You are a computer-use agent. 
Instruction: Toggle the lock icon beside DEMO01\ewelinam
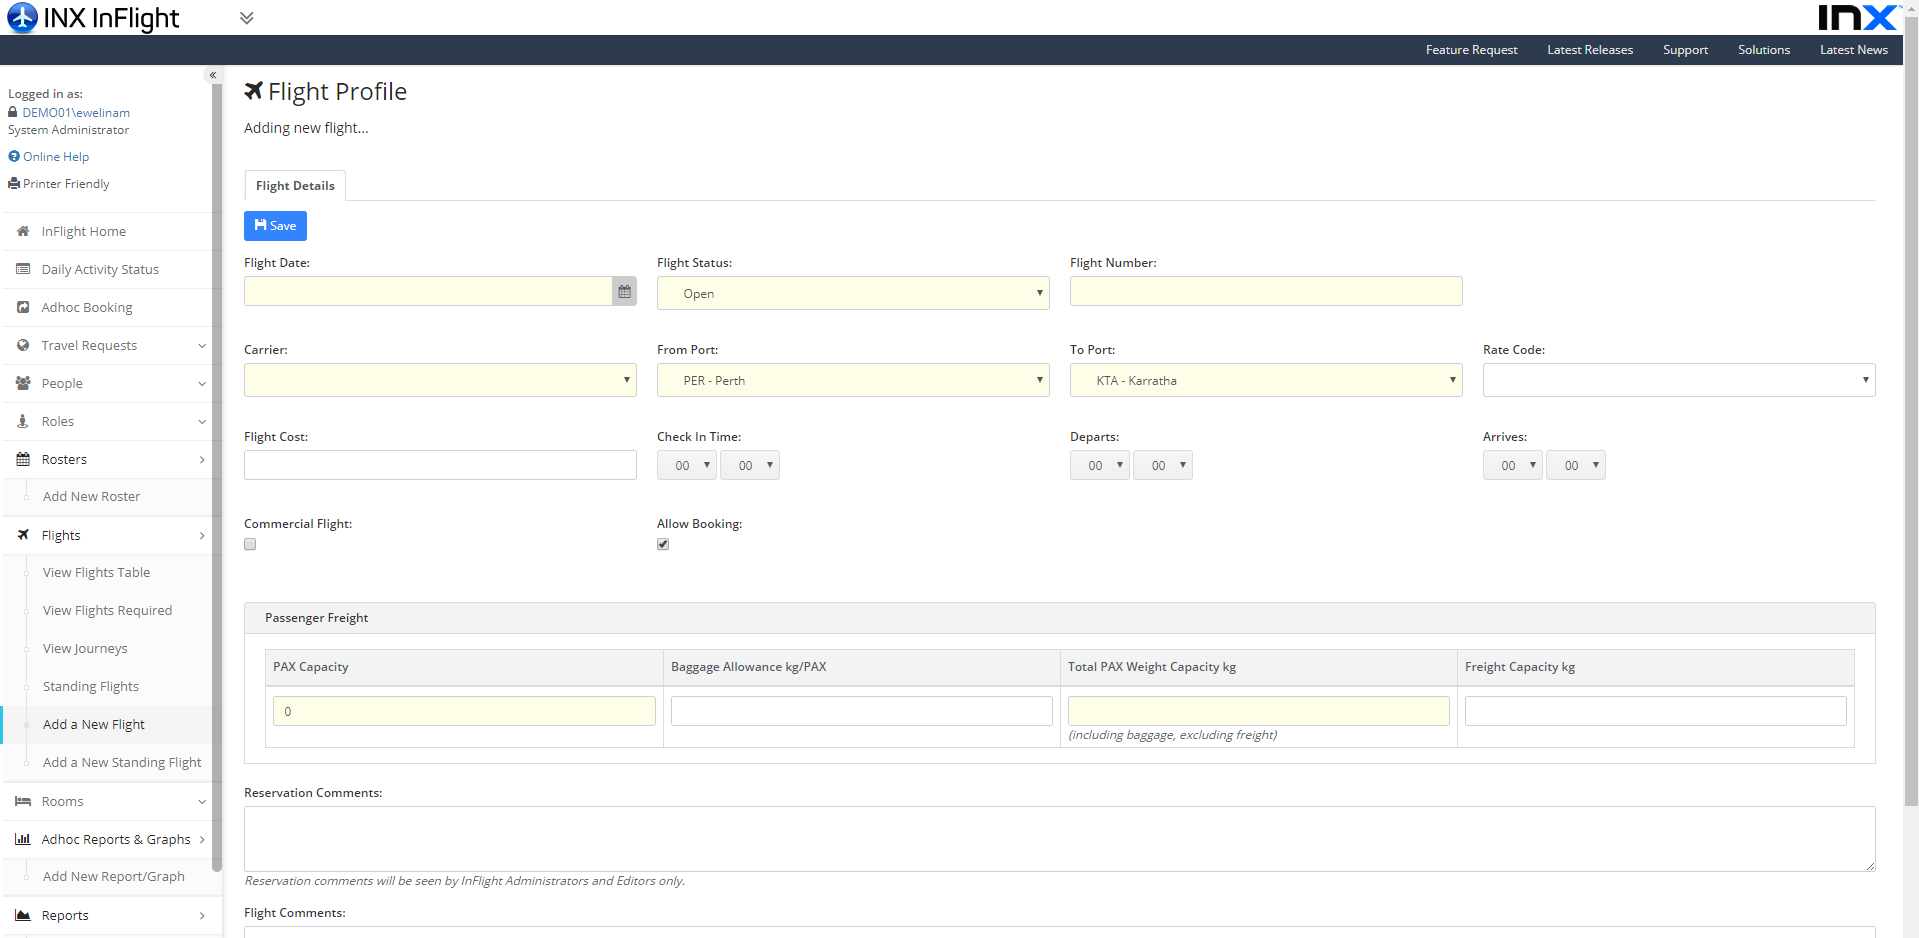coord(12,112)
